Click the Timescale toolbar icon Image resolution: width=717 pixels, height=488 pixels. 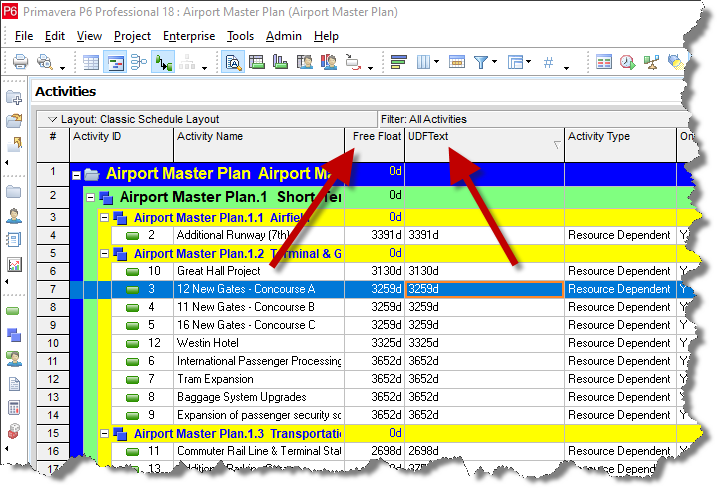coord(457,62)
